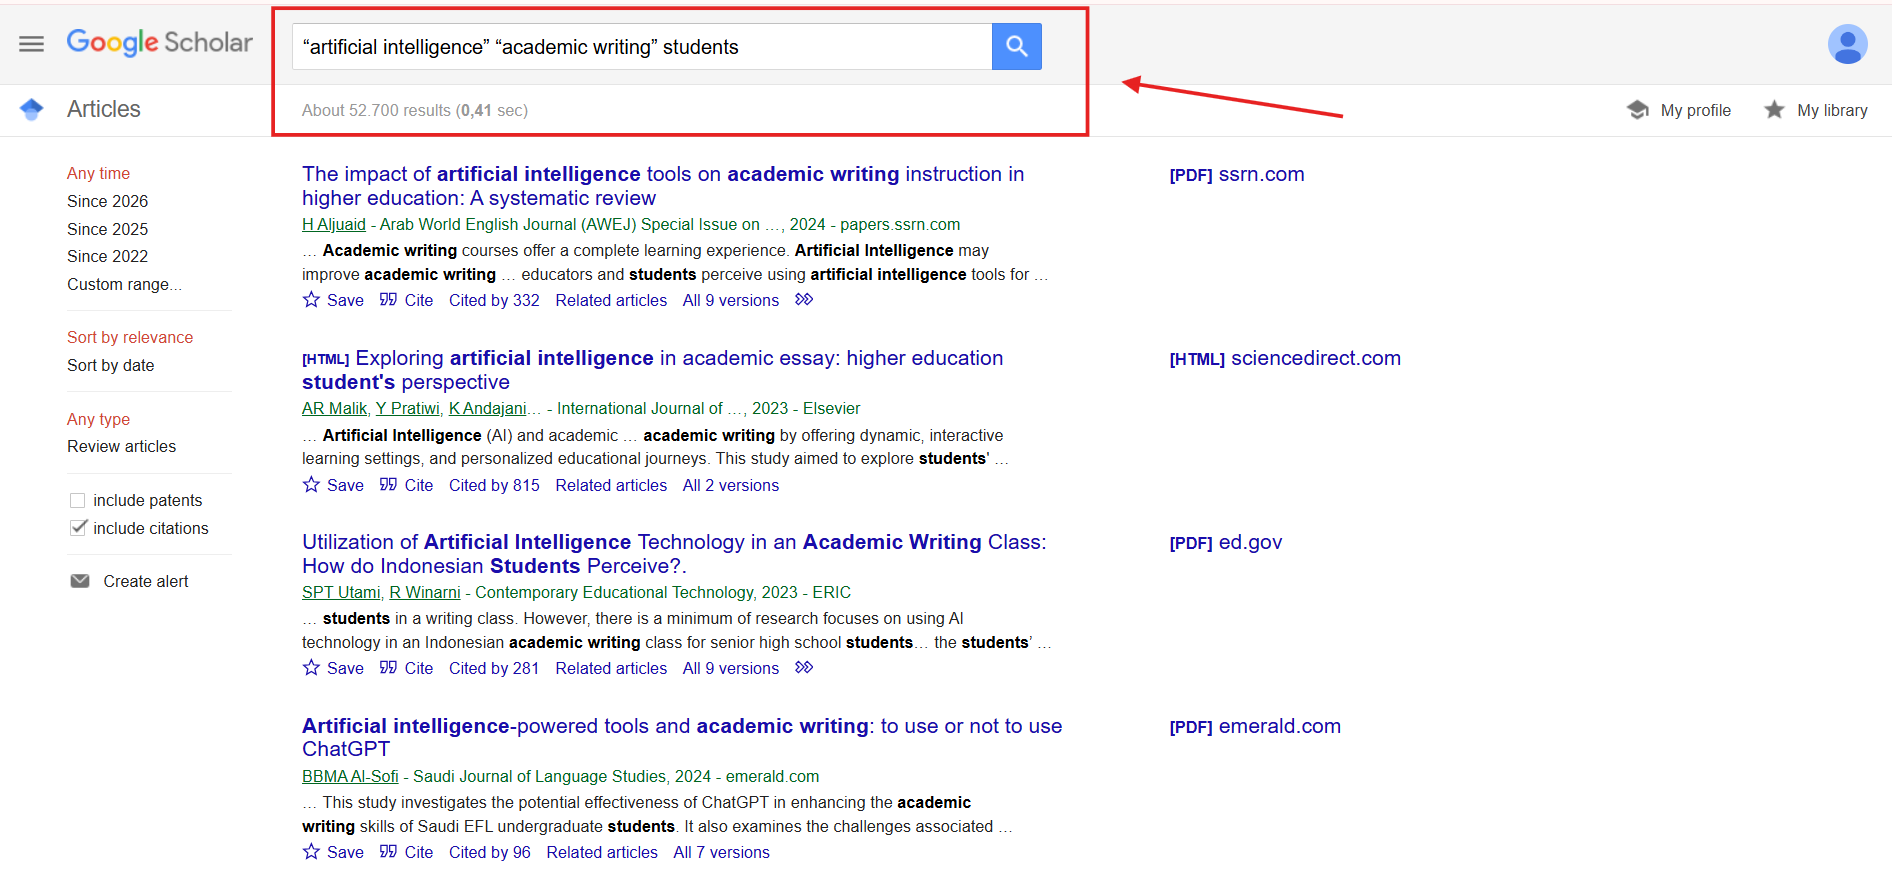Click author link H Aljuaid
This screenshot has width=1892, height=888.
coord(334,224)
